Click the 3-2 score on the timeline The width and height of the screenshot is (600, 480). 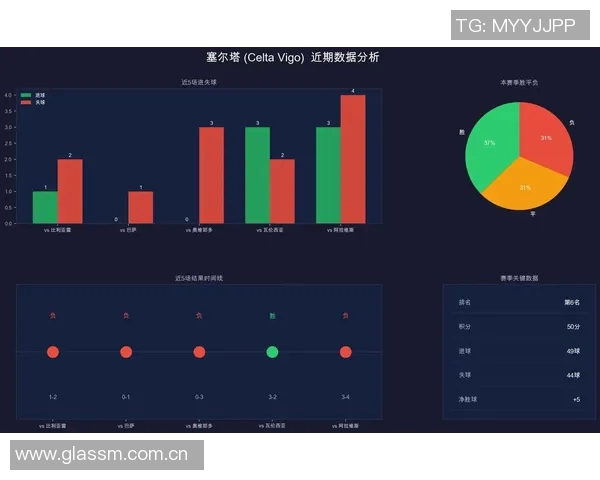272,397
